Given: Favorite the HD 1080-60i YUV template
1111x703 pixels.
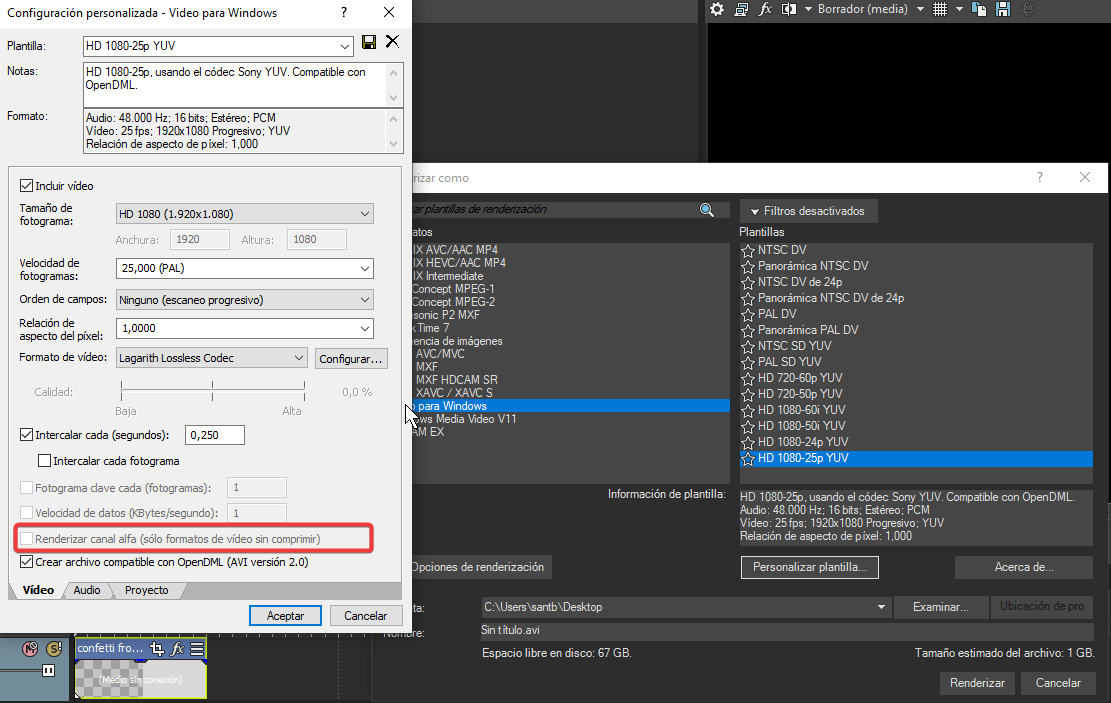Looking at the screenshot, I should coord(748,410).
